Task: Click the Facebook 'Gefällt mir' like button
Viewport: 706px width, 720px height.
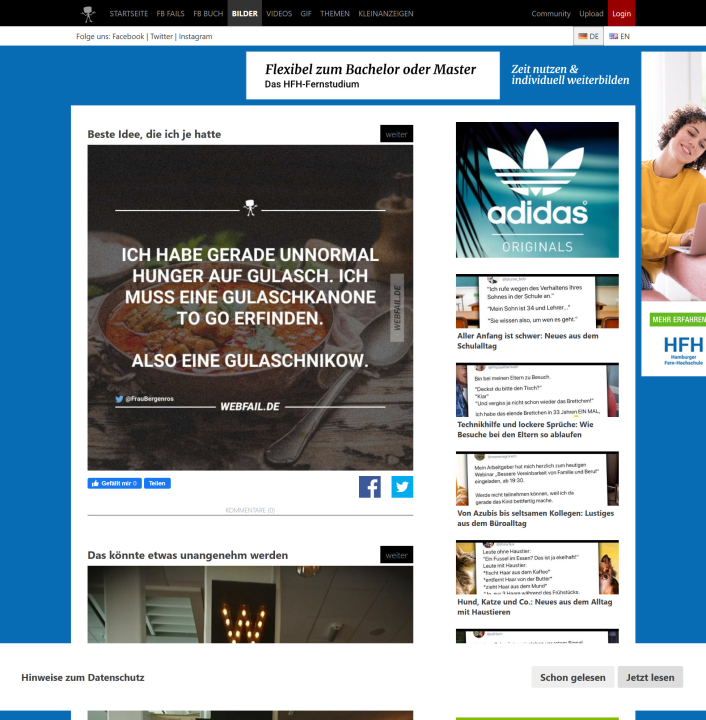Action: pyautogui.click(x=114, y=483)
